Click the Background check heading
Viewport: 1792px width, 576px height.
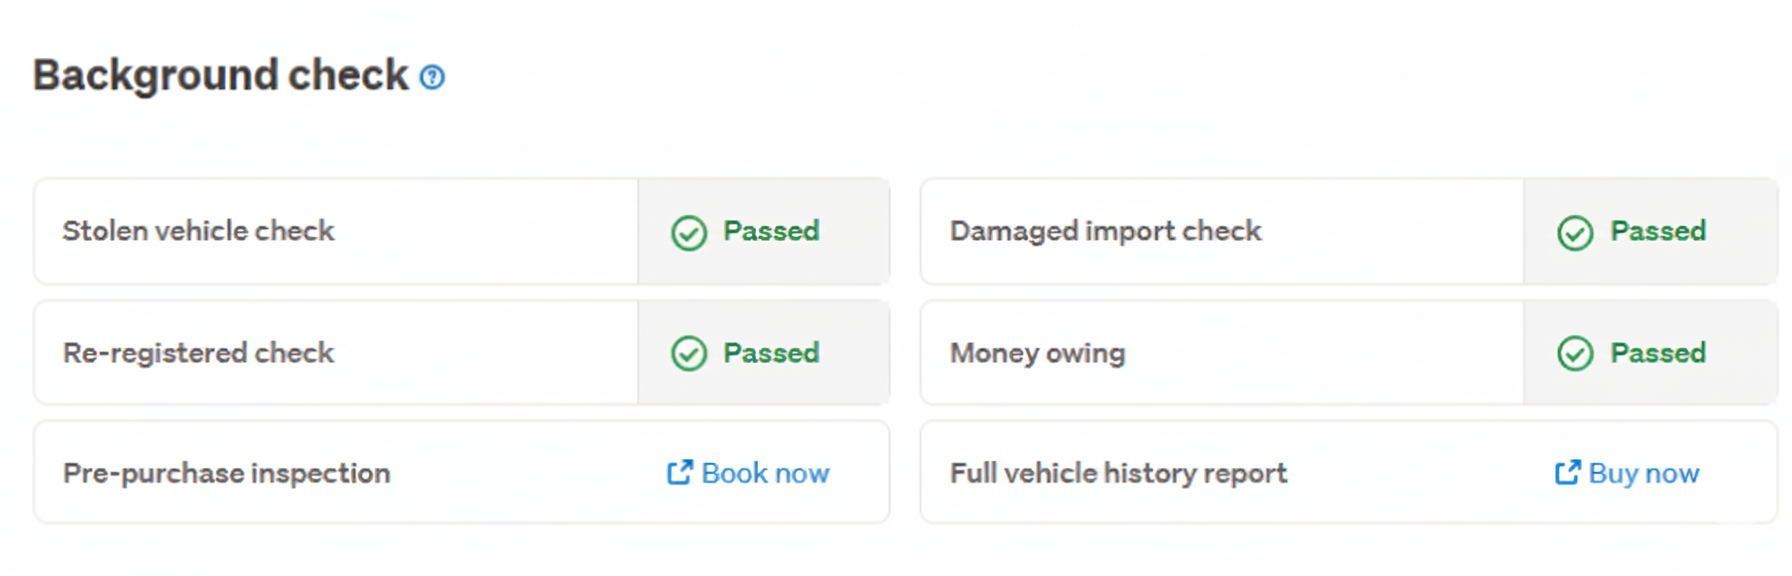click(221, 76)
